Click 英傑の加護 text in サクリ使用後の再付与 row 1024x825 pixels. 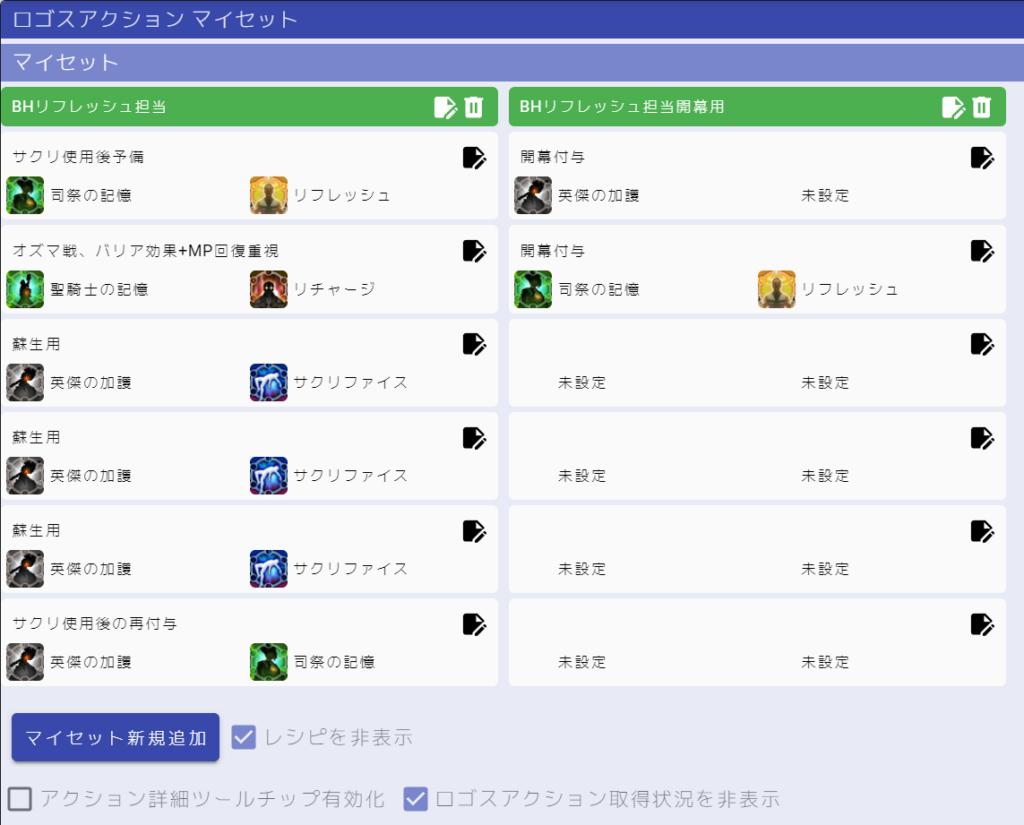click(x=91, y=662)
